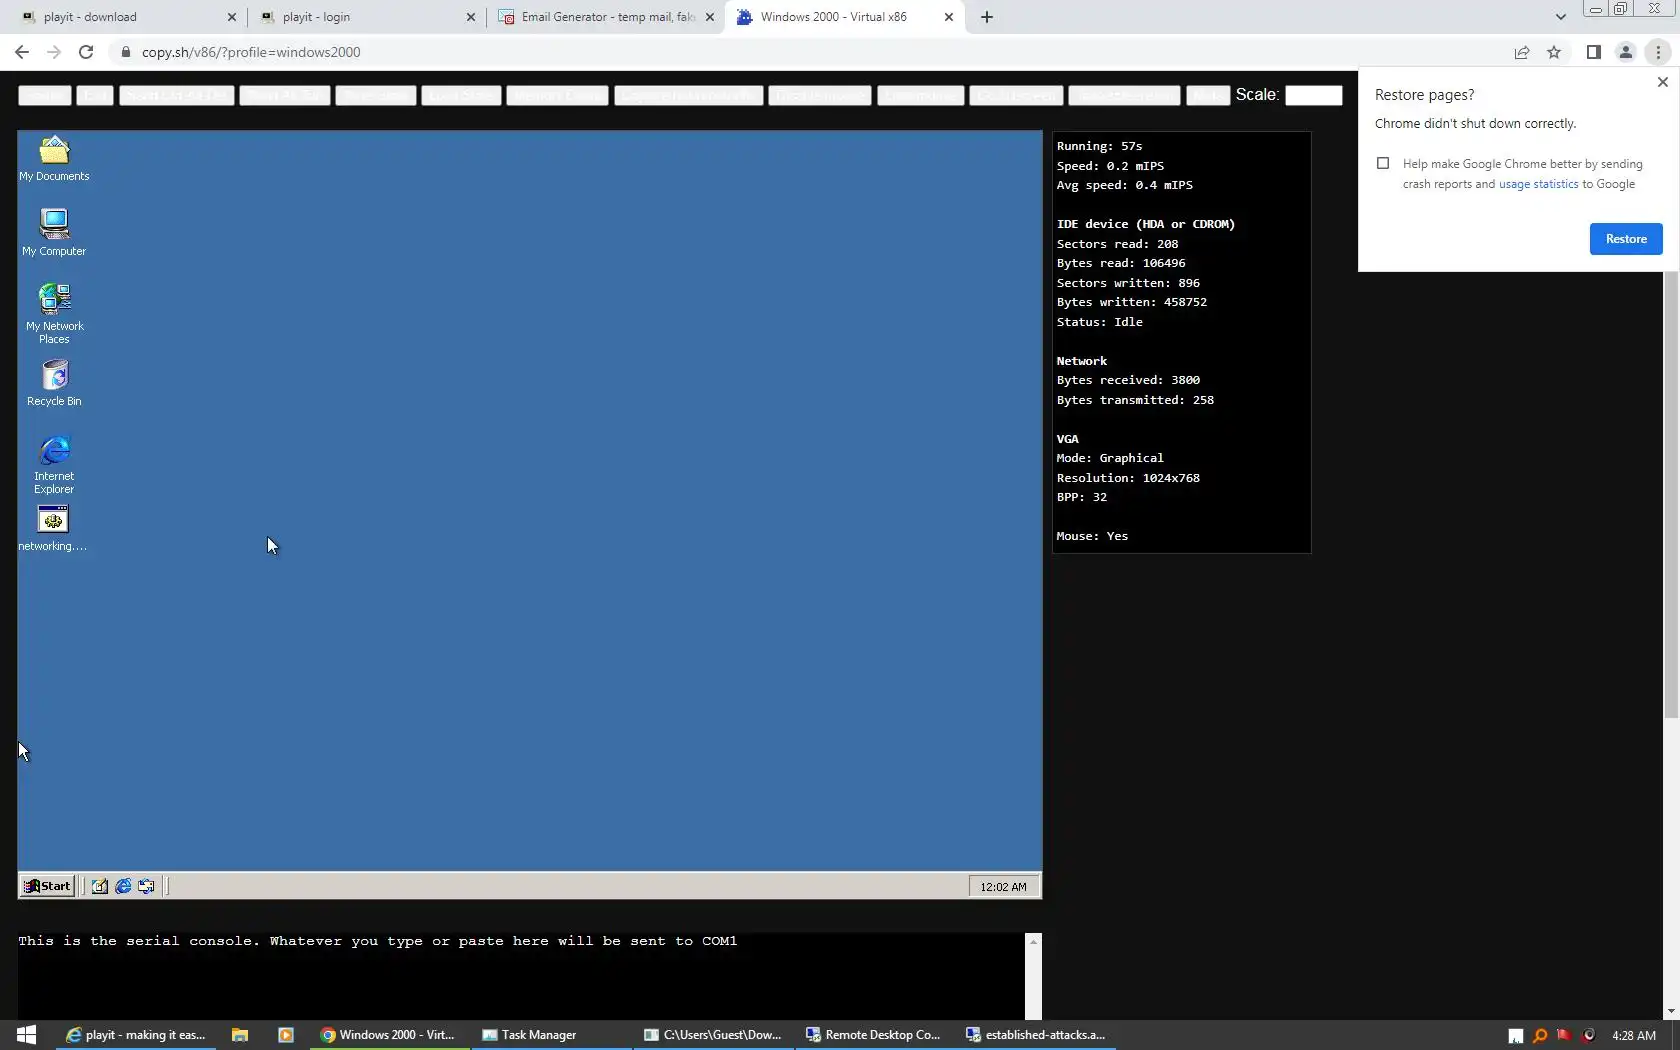The image size is (1680, 1050).
Task: Switch to Chrome Windows 2000 taskbar item
Action: point(390,1035)
